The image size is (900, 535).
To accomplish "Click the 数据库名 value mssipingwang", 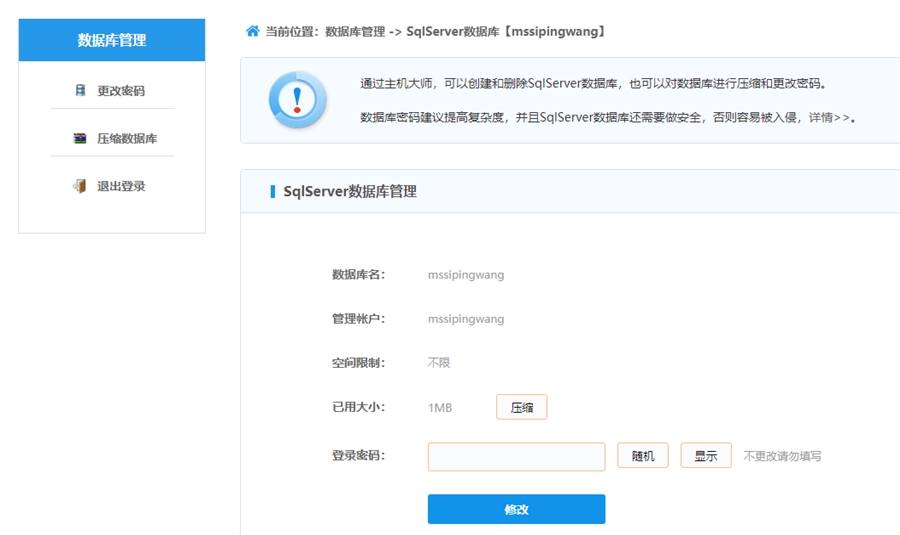I will click(466, 275).
